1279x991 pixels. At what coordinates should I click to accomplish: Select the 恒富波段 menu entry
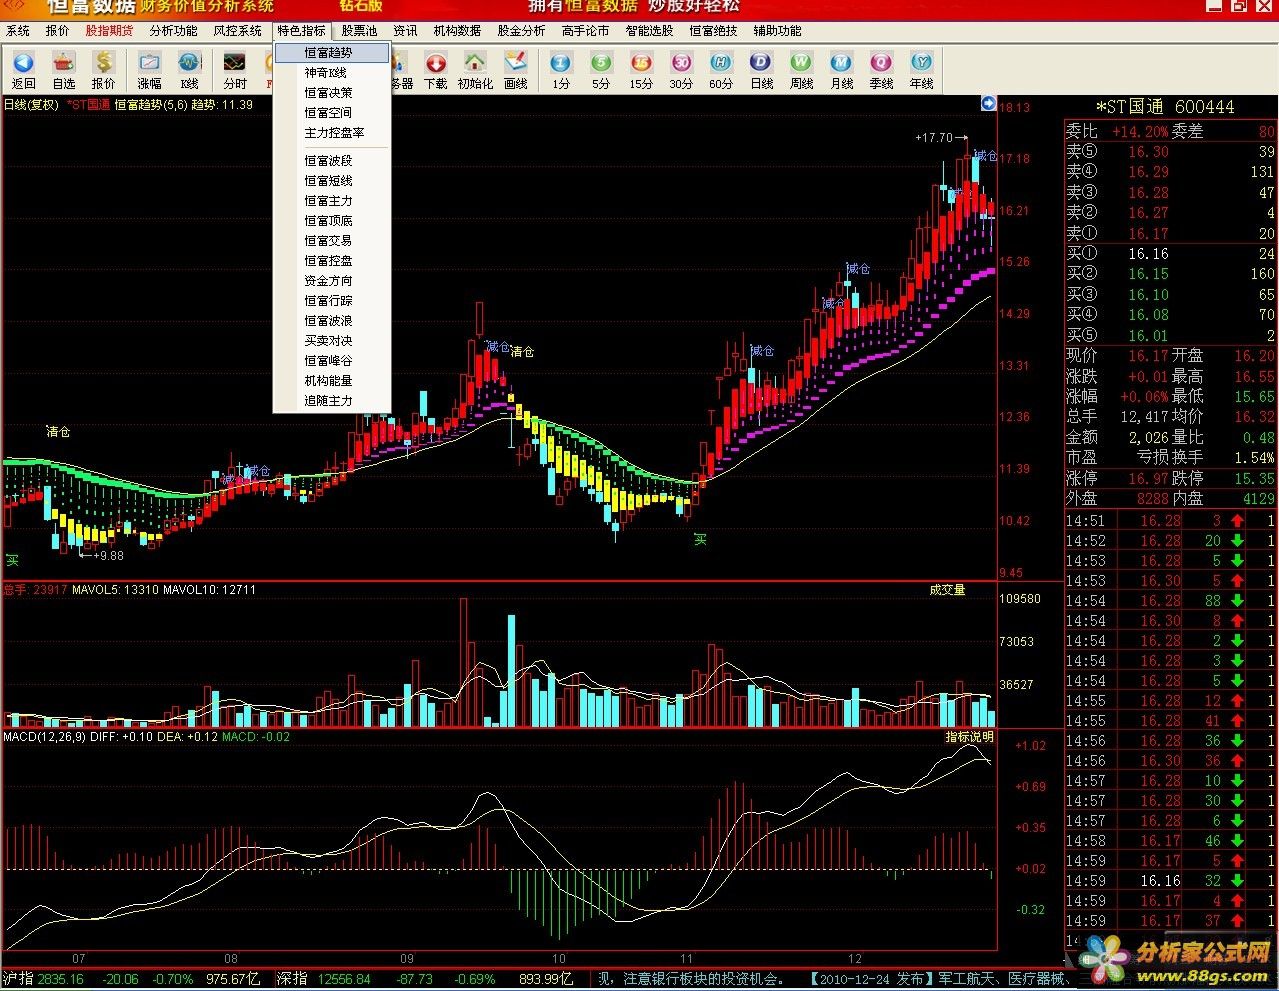click(x=332, y=161)
